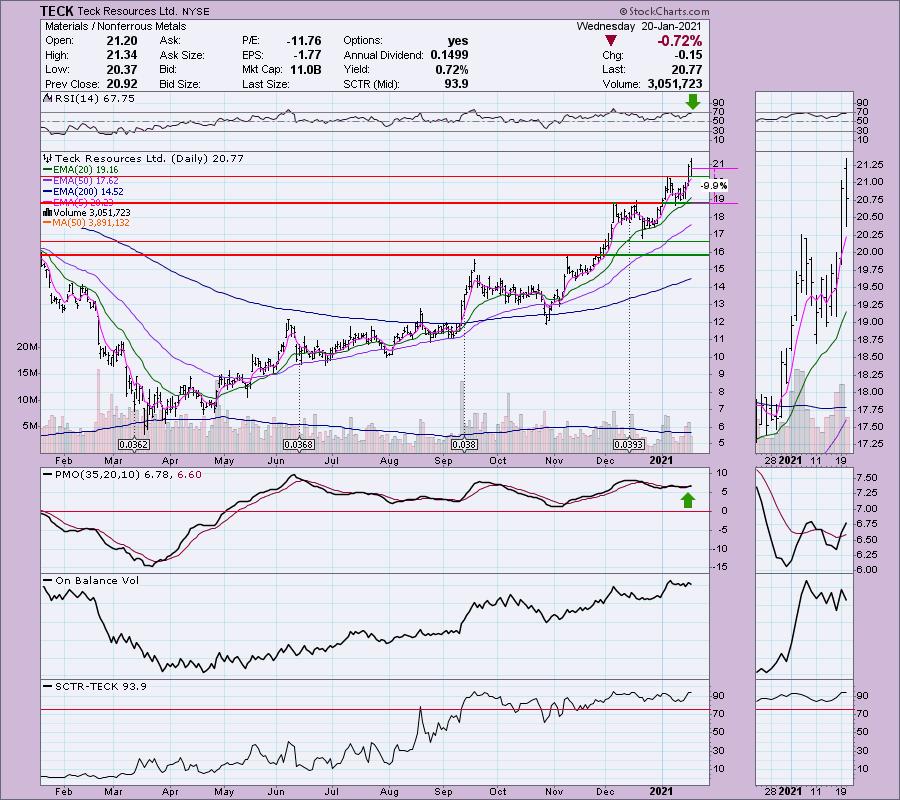Viewport: 900px width, 800px height.
Task: Click the Wednesday 20-Jan-2021 date
Action: 638,26
